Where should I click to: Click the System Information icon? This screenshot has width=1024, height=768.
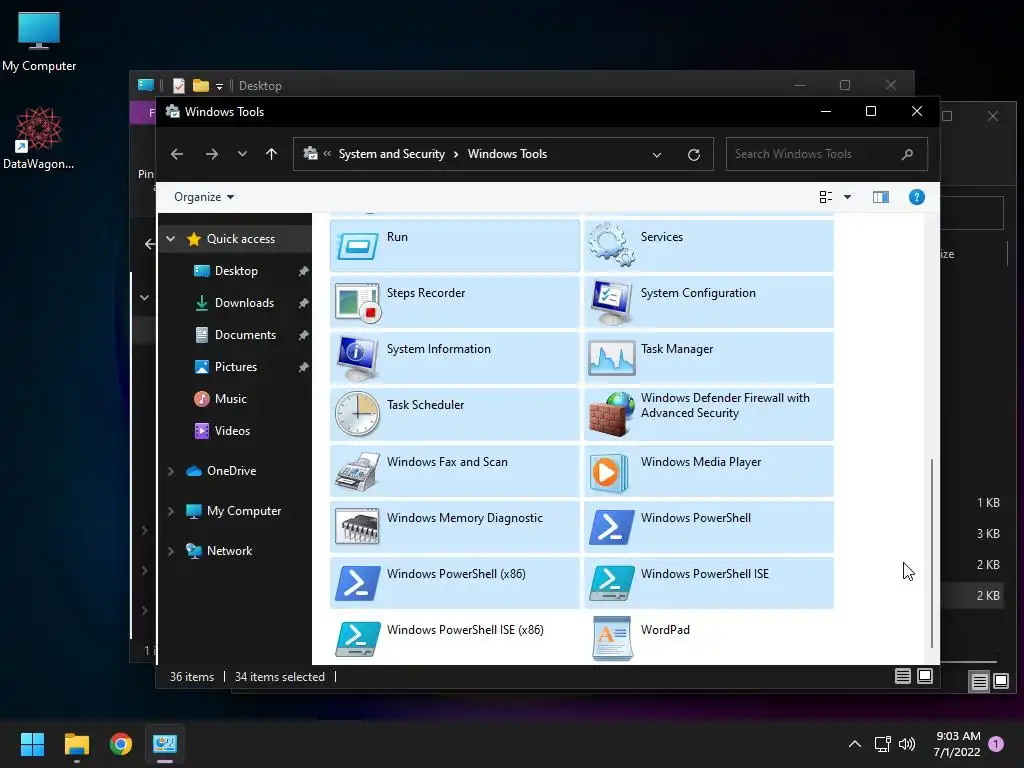[x=357, y=359]
